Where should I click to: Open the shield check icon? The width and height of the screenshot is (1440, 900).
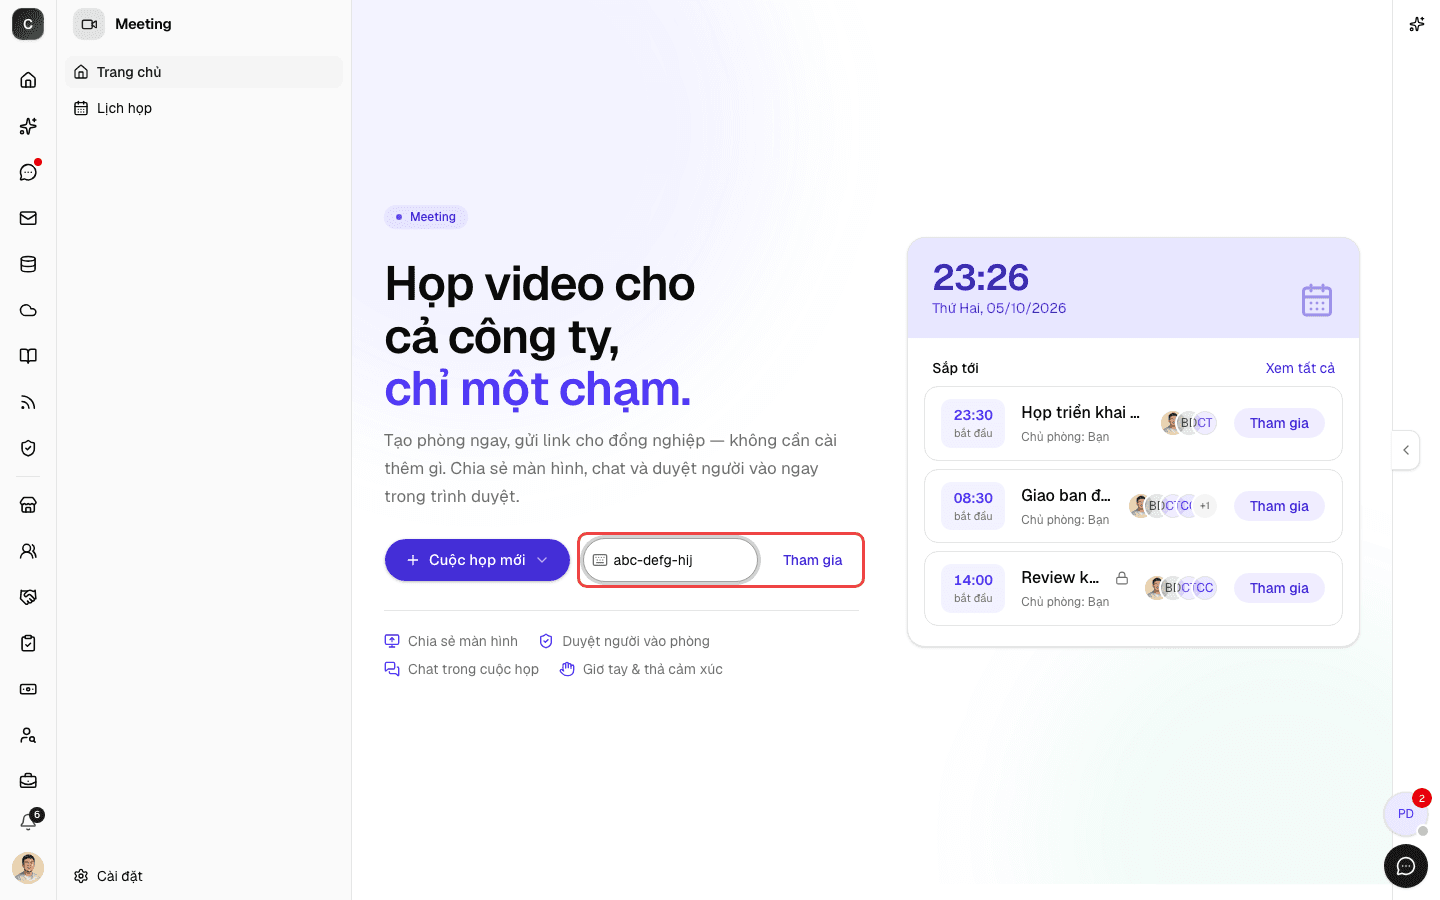[x=28, y=448]
